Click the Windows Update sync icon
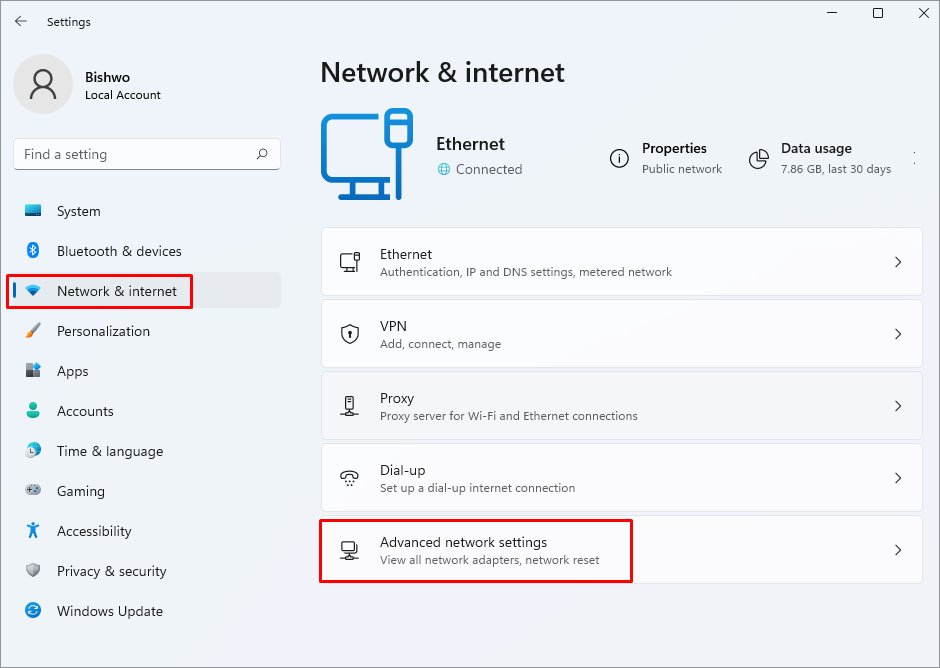 [33, 610]
